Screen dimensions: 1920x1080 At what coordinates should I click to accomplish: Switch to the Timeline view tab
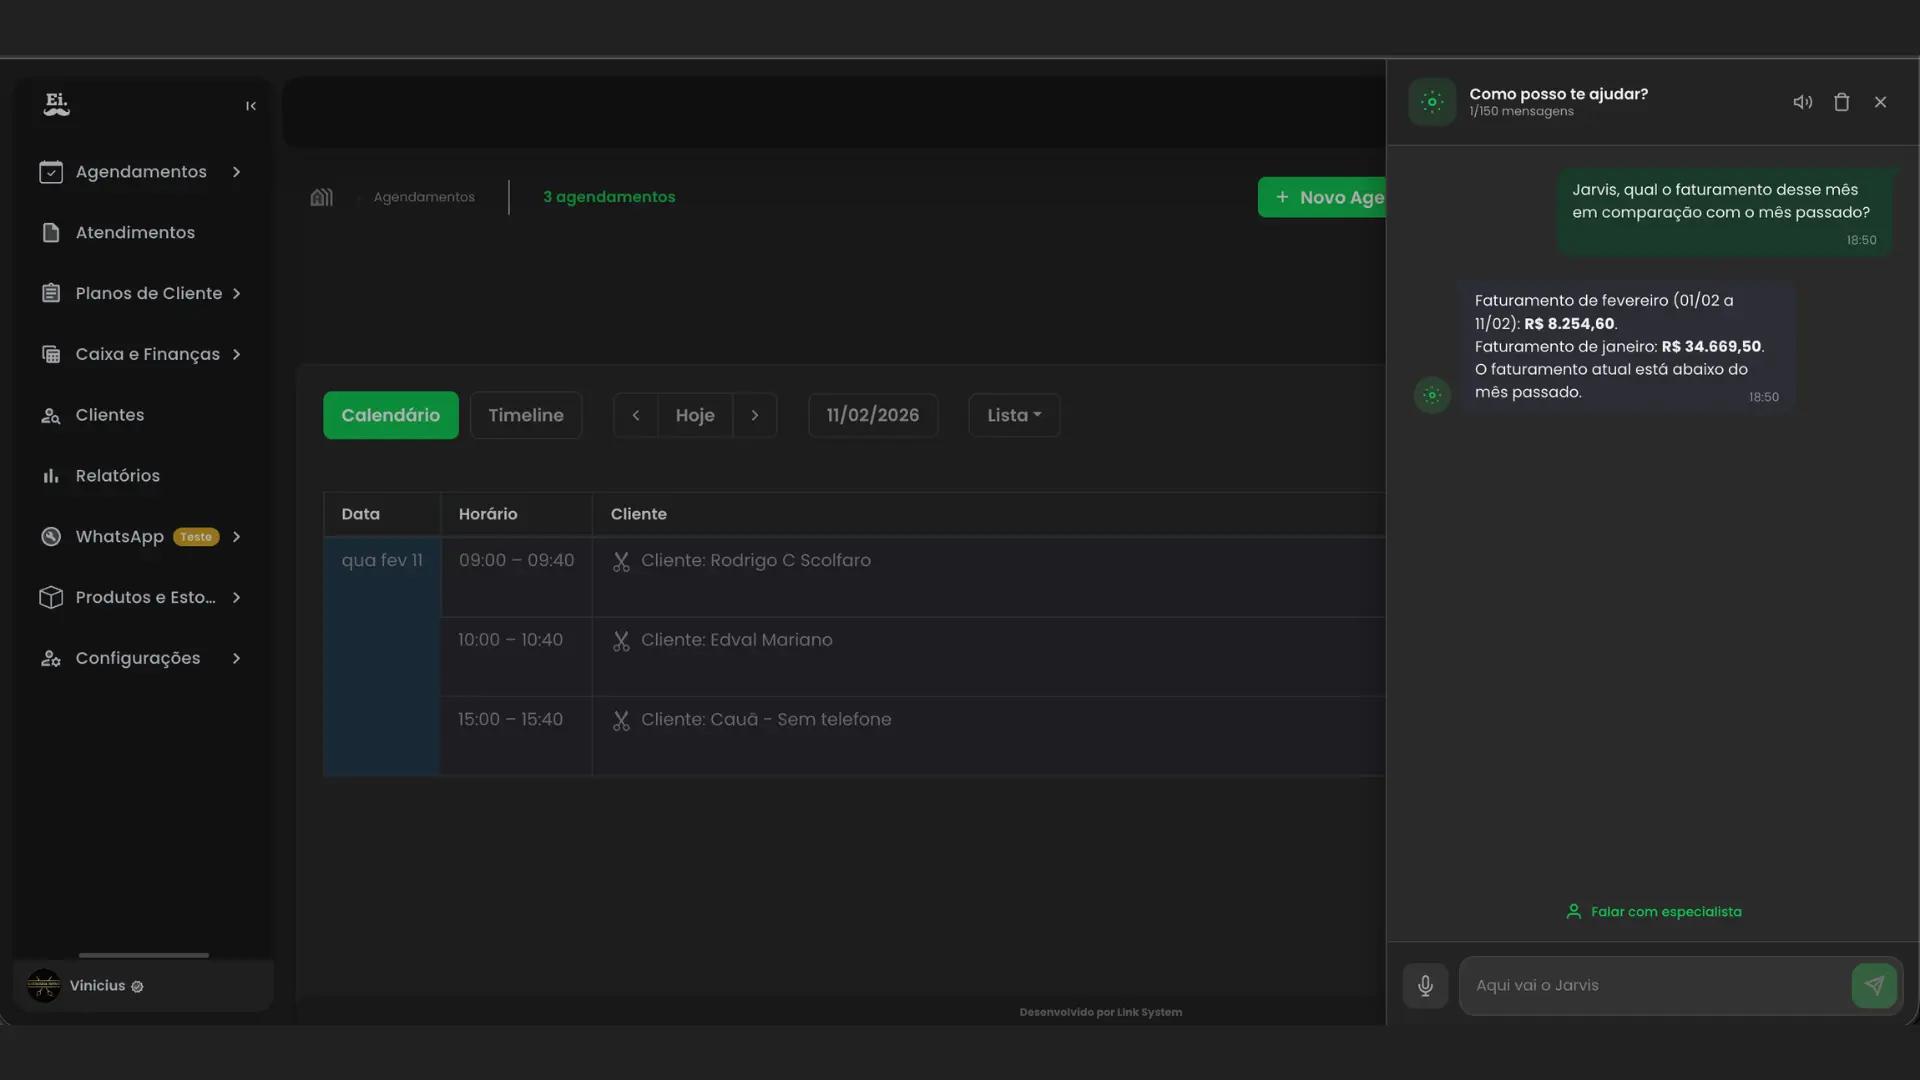[x=525, y=415]
